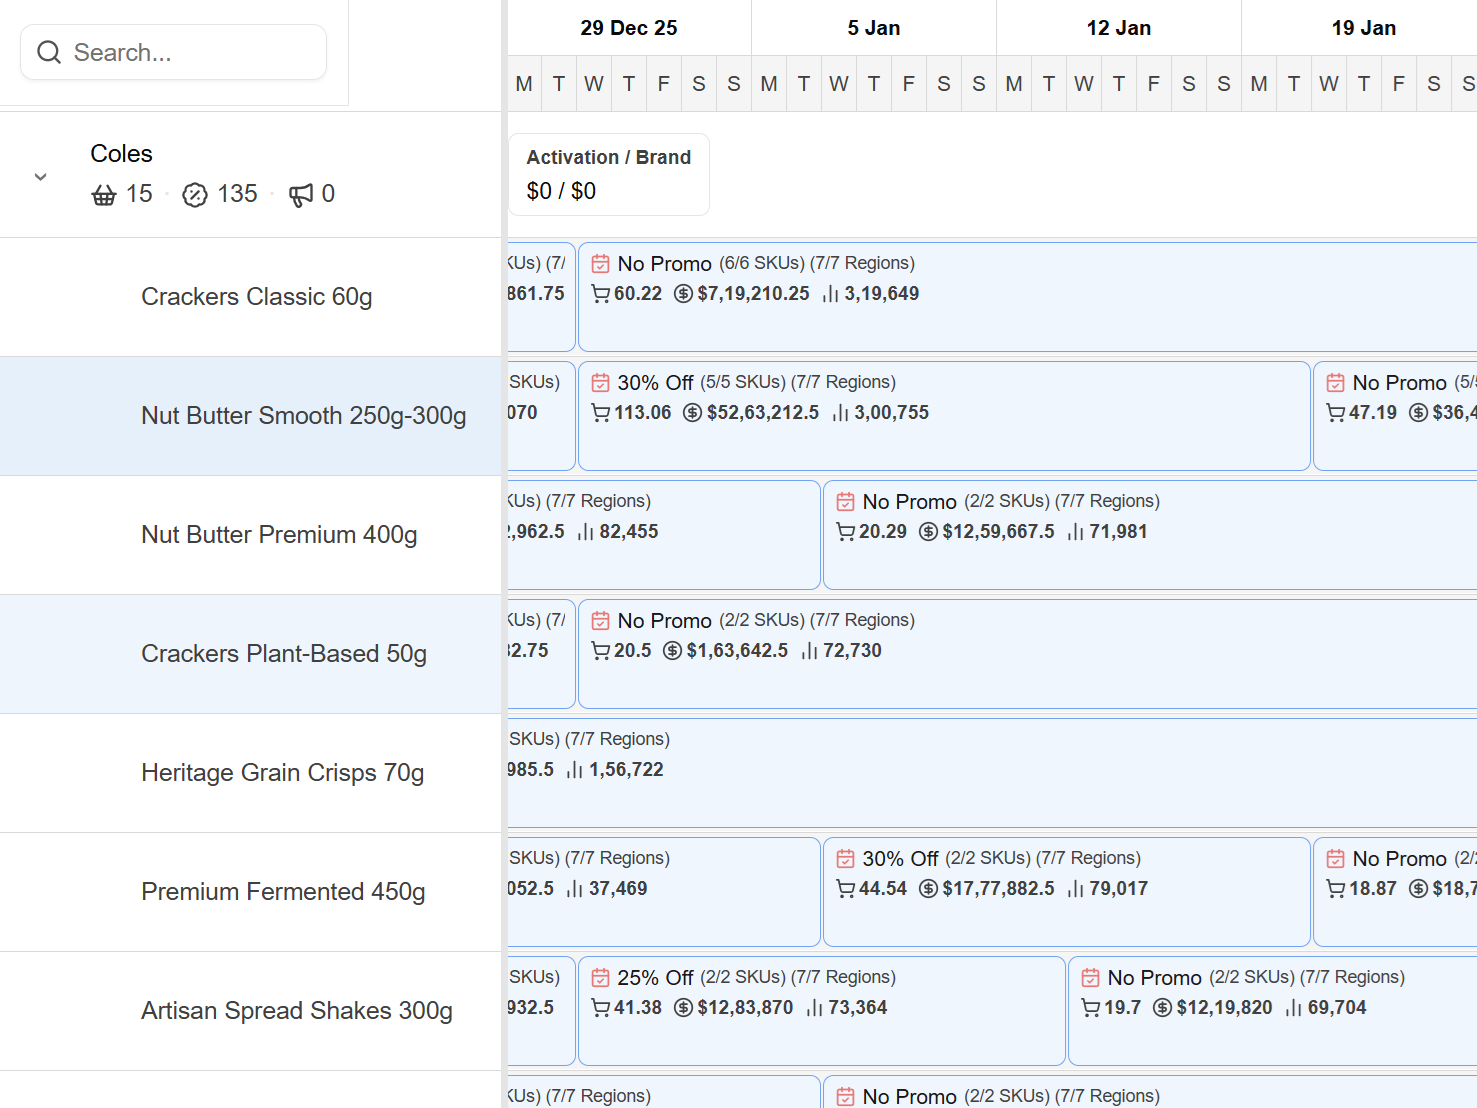Click dollar icon beside $17,77,882.5
This screenshot has width=1477, height=1108.
pos(929,889)
